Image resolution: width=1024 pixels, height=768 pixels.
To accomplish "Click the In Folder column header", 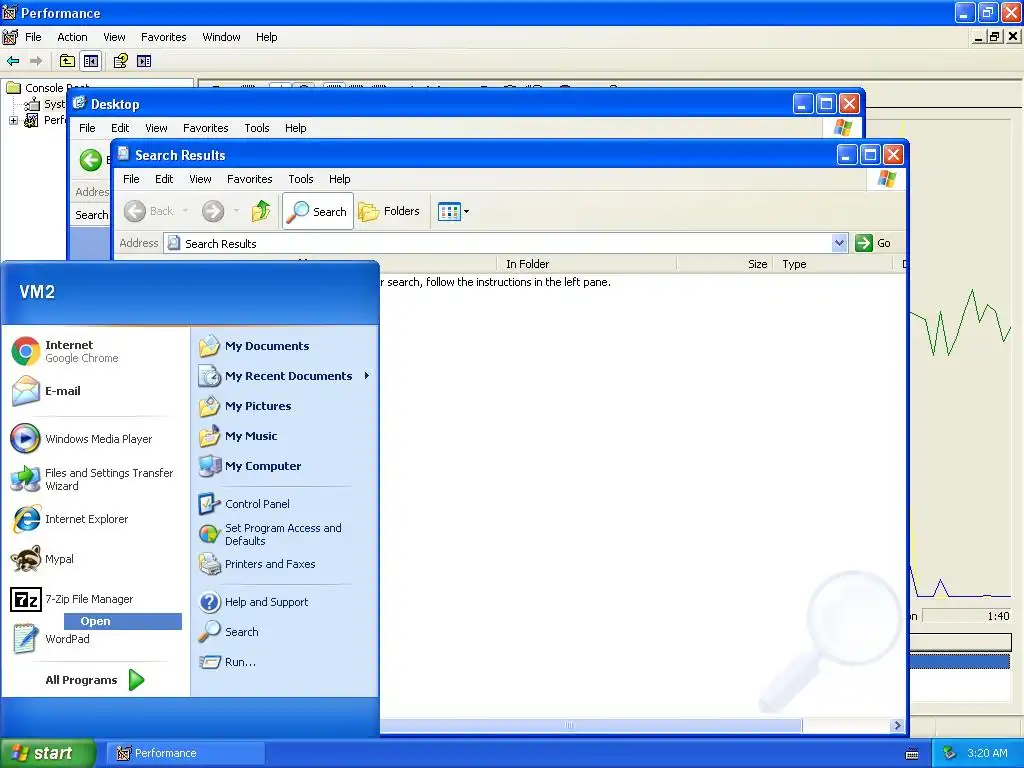I will 586,264.
